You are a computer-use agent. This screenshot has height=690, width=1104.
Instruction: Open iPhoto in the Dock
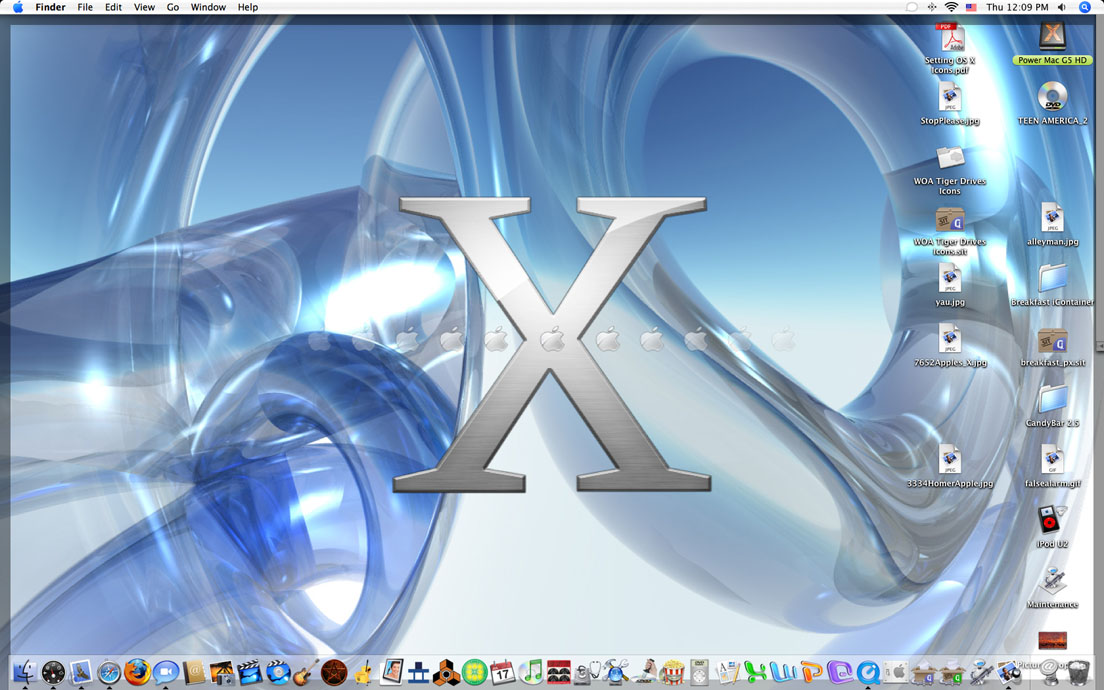[x=222, y=672]
